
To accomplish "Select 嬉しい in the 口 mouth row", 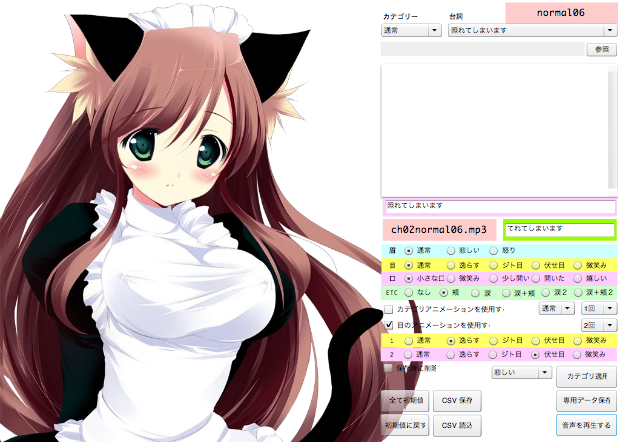I will (x=578, y=279).
